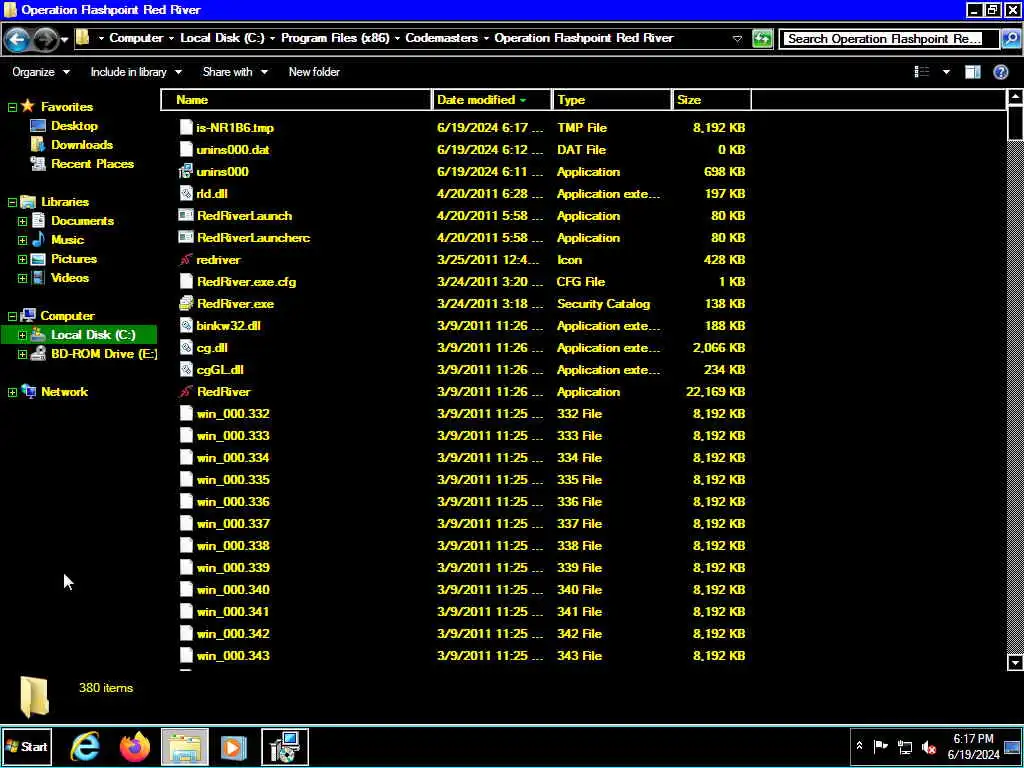This screenshot has width=1024, height=768.
Task: Sort by the Type column header
Action: (612, 100)
